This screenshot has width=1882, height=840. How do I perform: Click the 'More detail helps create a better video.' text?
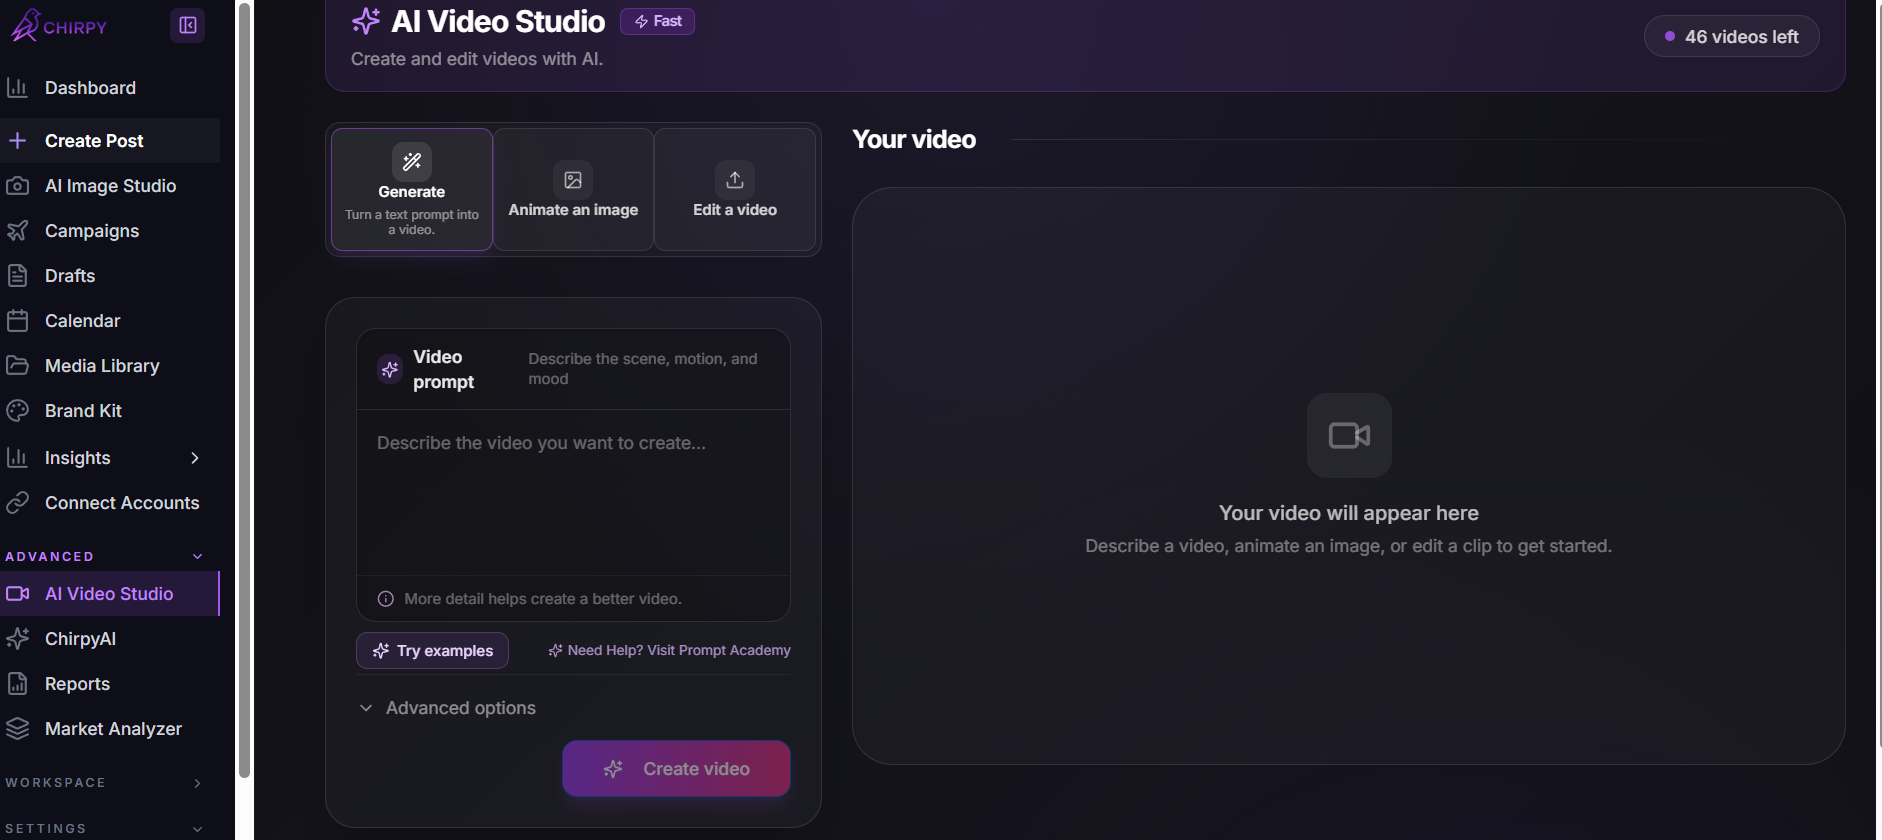pos(543,599)
